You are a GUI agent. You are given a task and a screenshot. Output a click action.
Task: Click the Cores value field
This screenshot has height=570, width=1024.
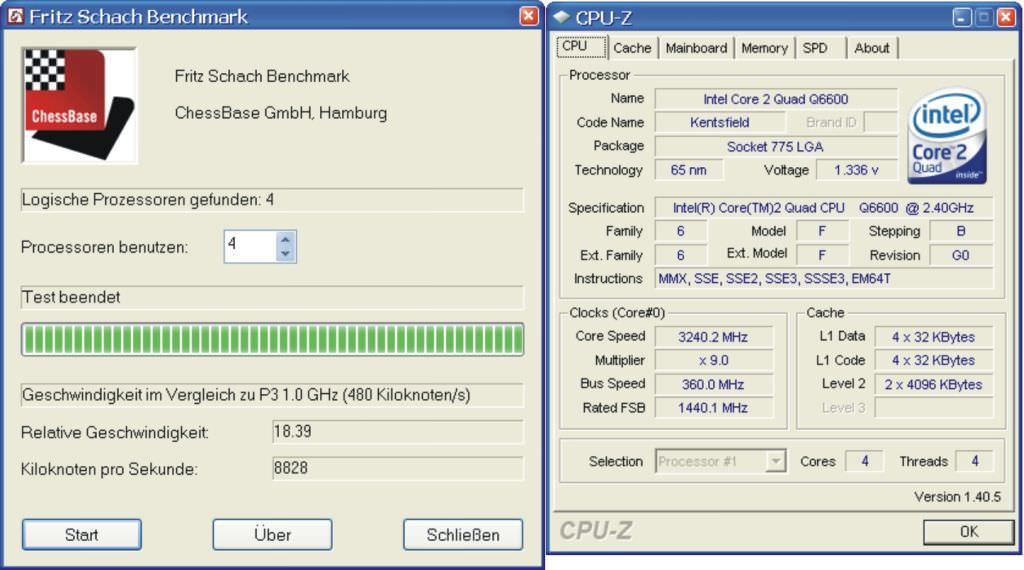pyautogui.click(x=864, y=461)
